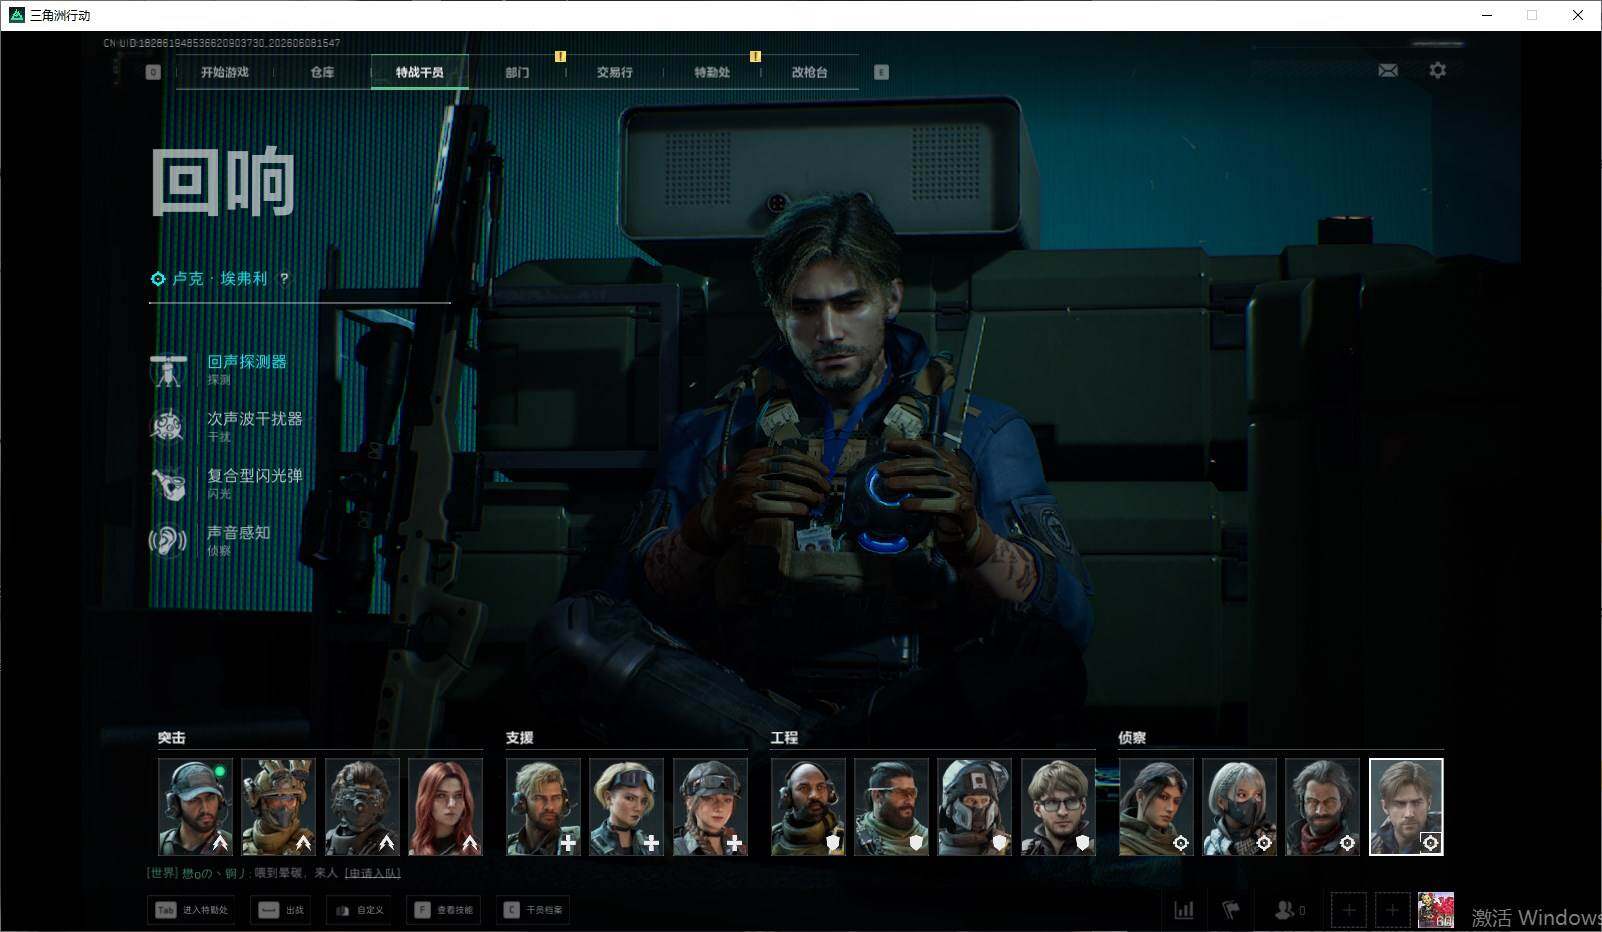Viewport: 1602px width, 932px height.
Task: Go to the 改枪台 tab
Action: (809, 72)
